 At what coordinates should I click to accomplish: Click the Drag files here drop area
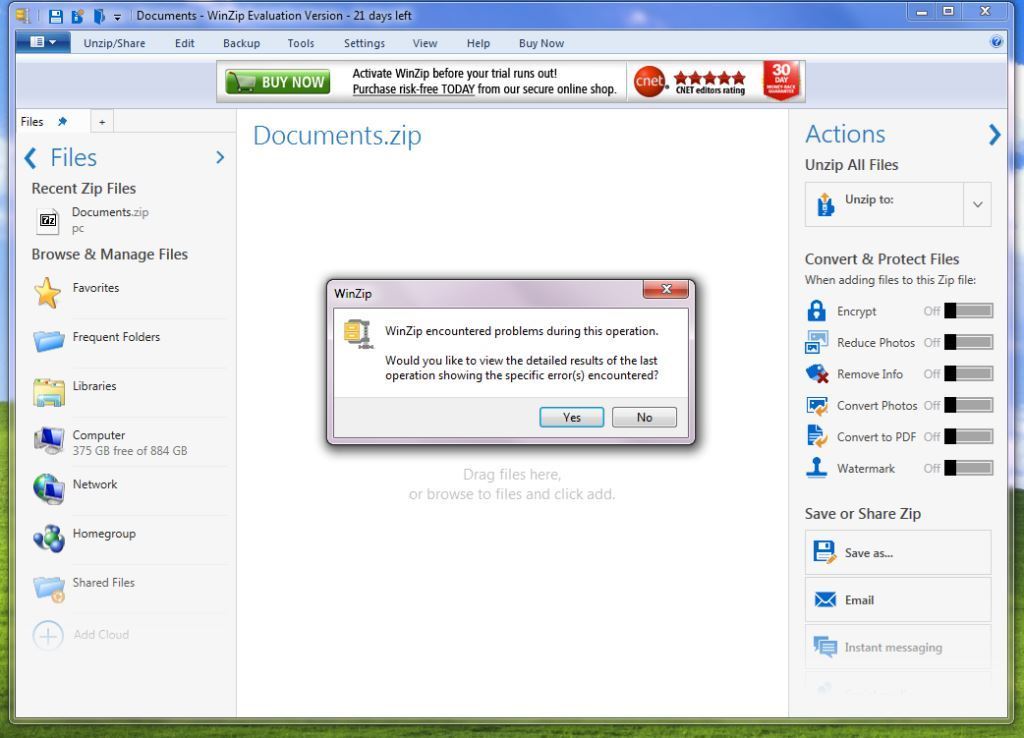pos(512,484)
